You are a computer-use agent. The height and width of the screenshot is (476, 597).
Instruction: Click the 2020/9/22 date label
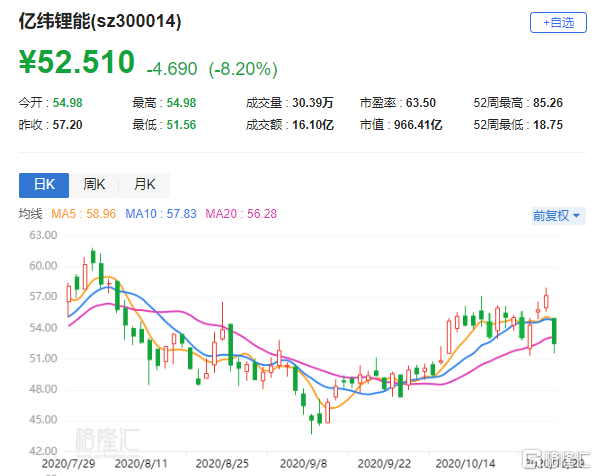[384, 464]
